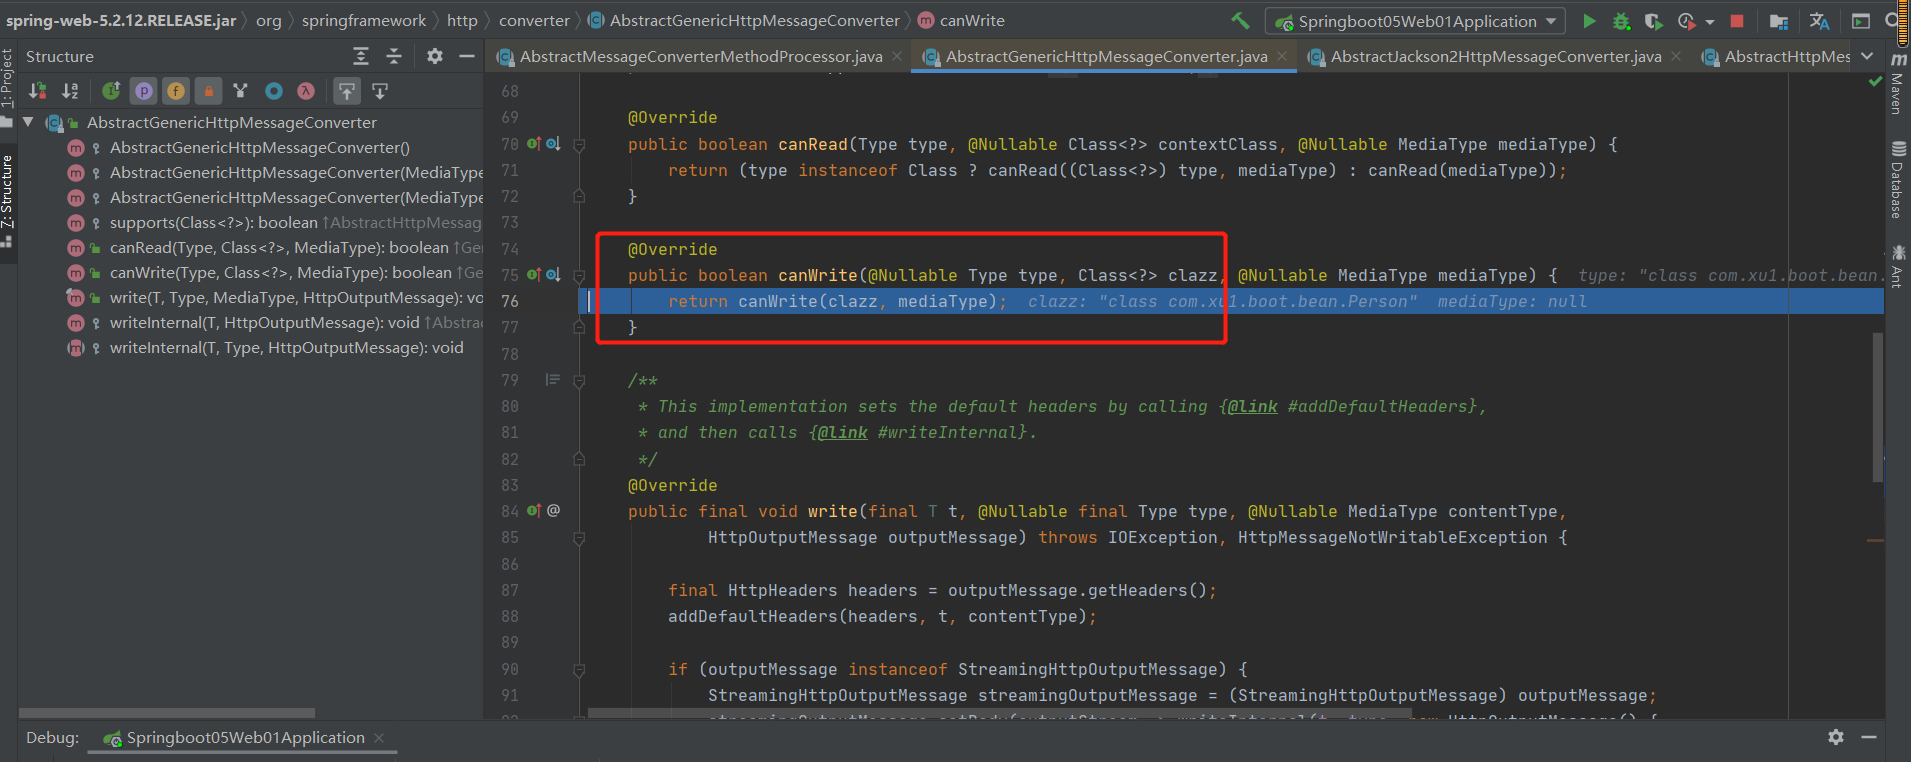Toggle group-by-type fork icon in Structure
Image resolution: width=1911 pixels, height=762 pixels.
point(240,91)
